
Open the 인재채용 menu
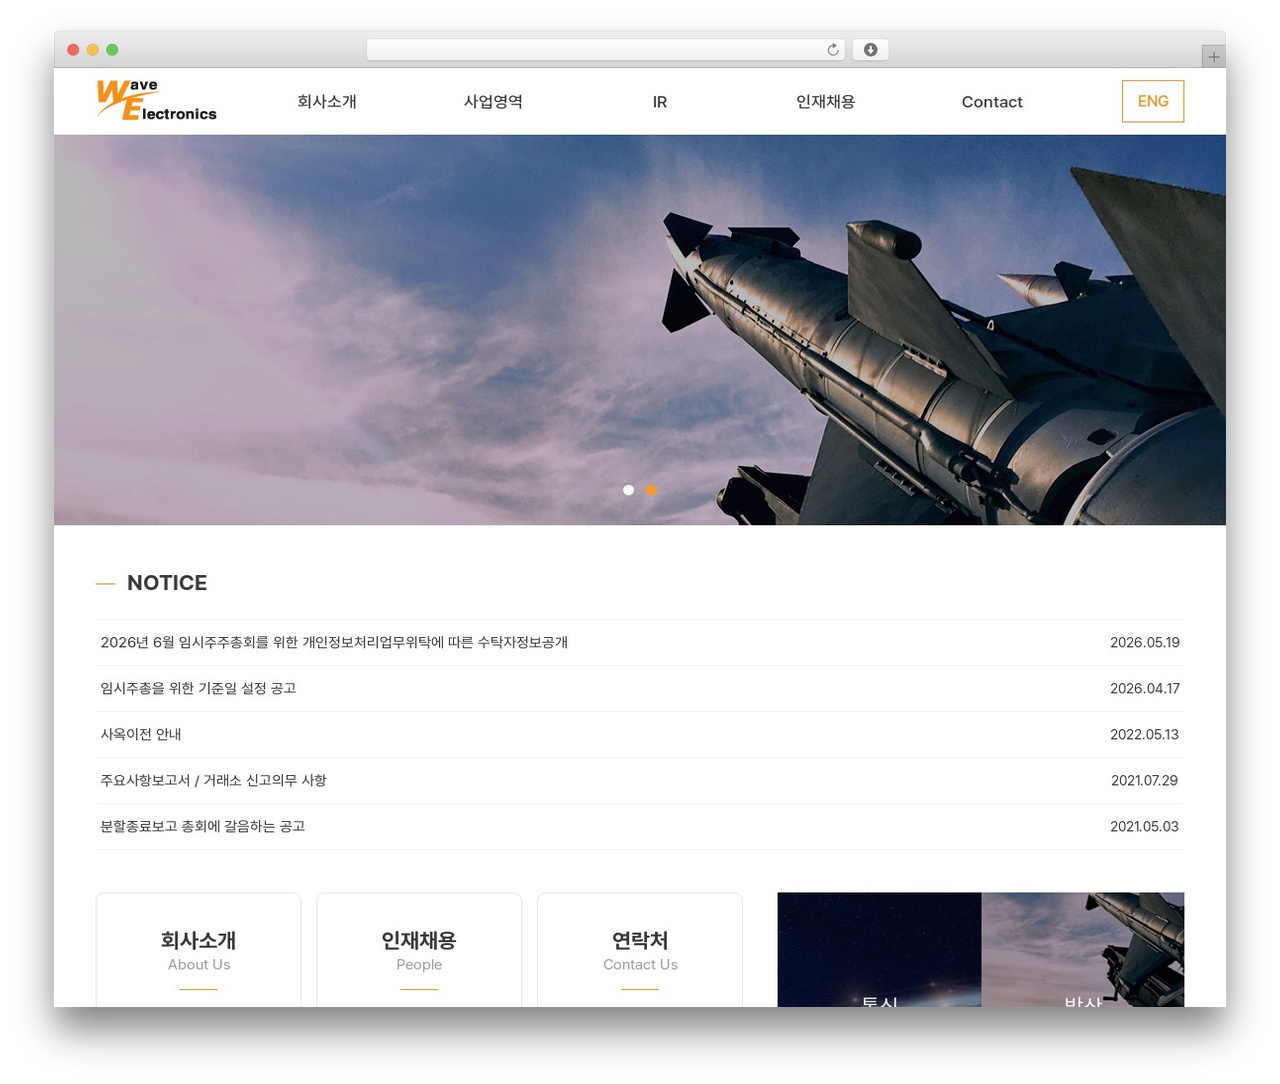[825, 101]
